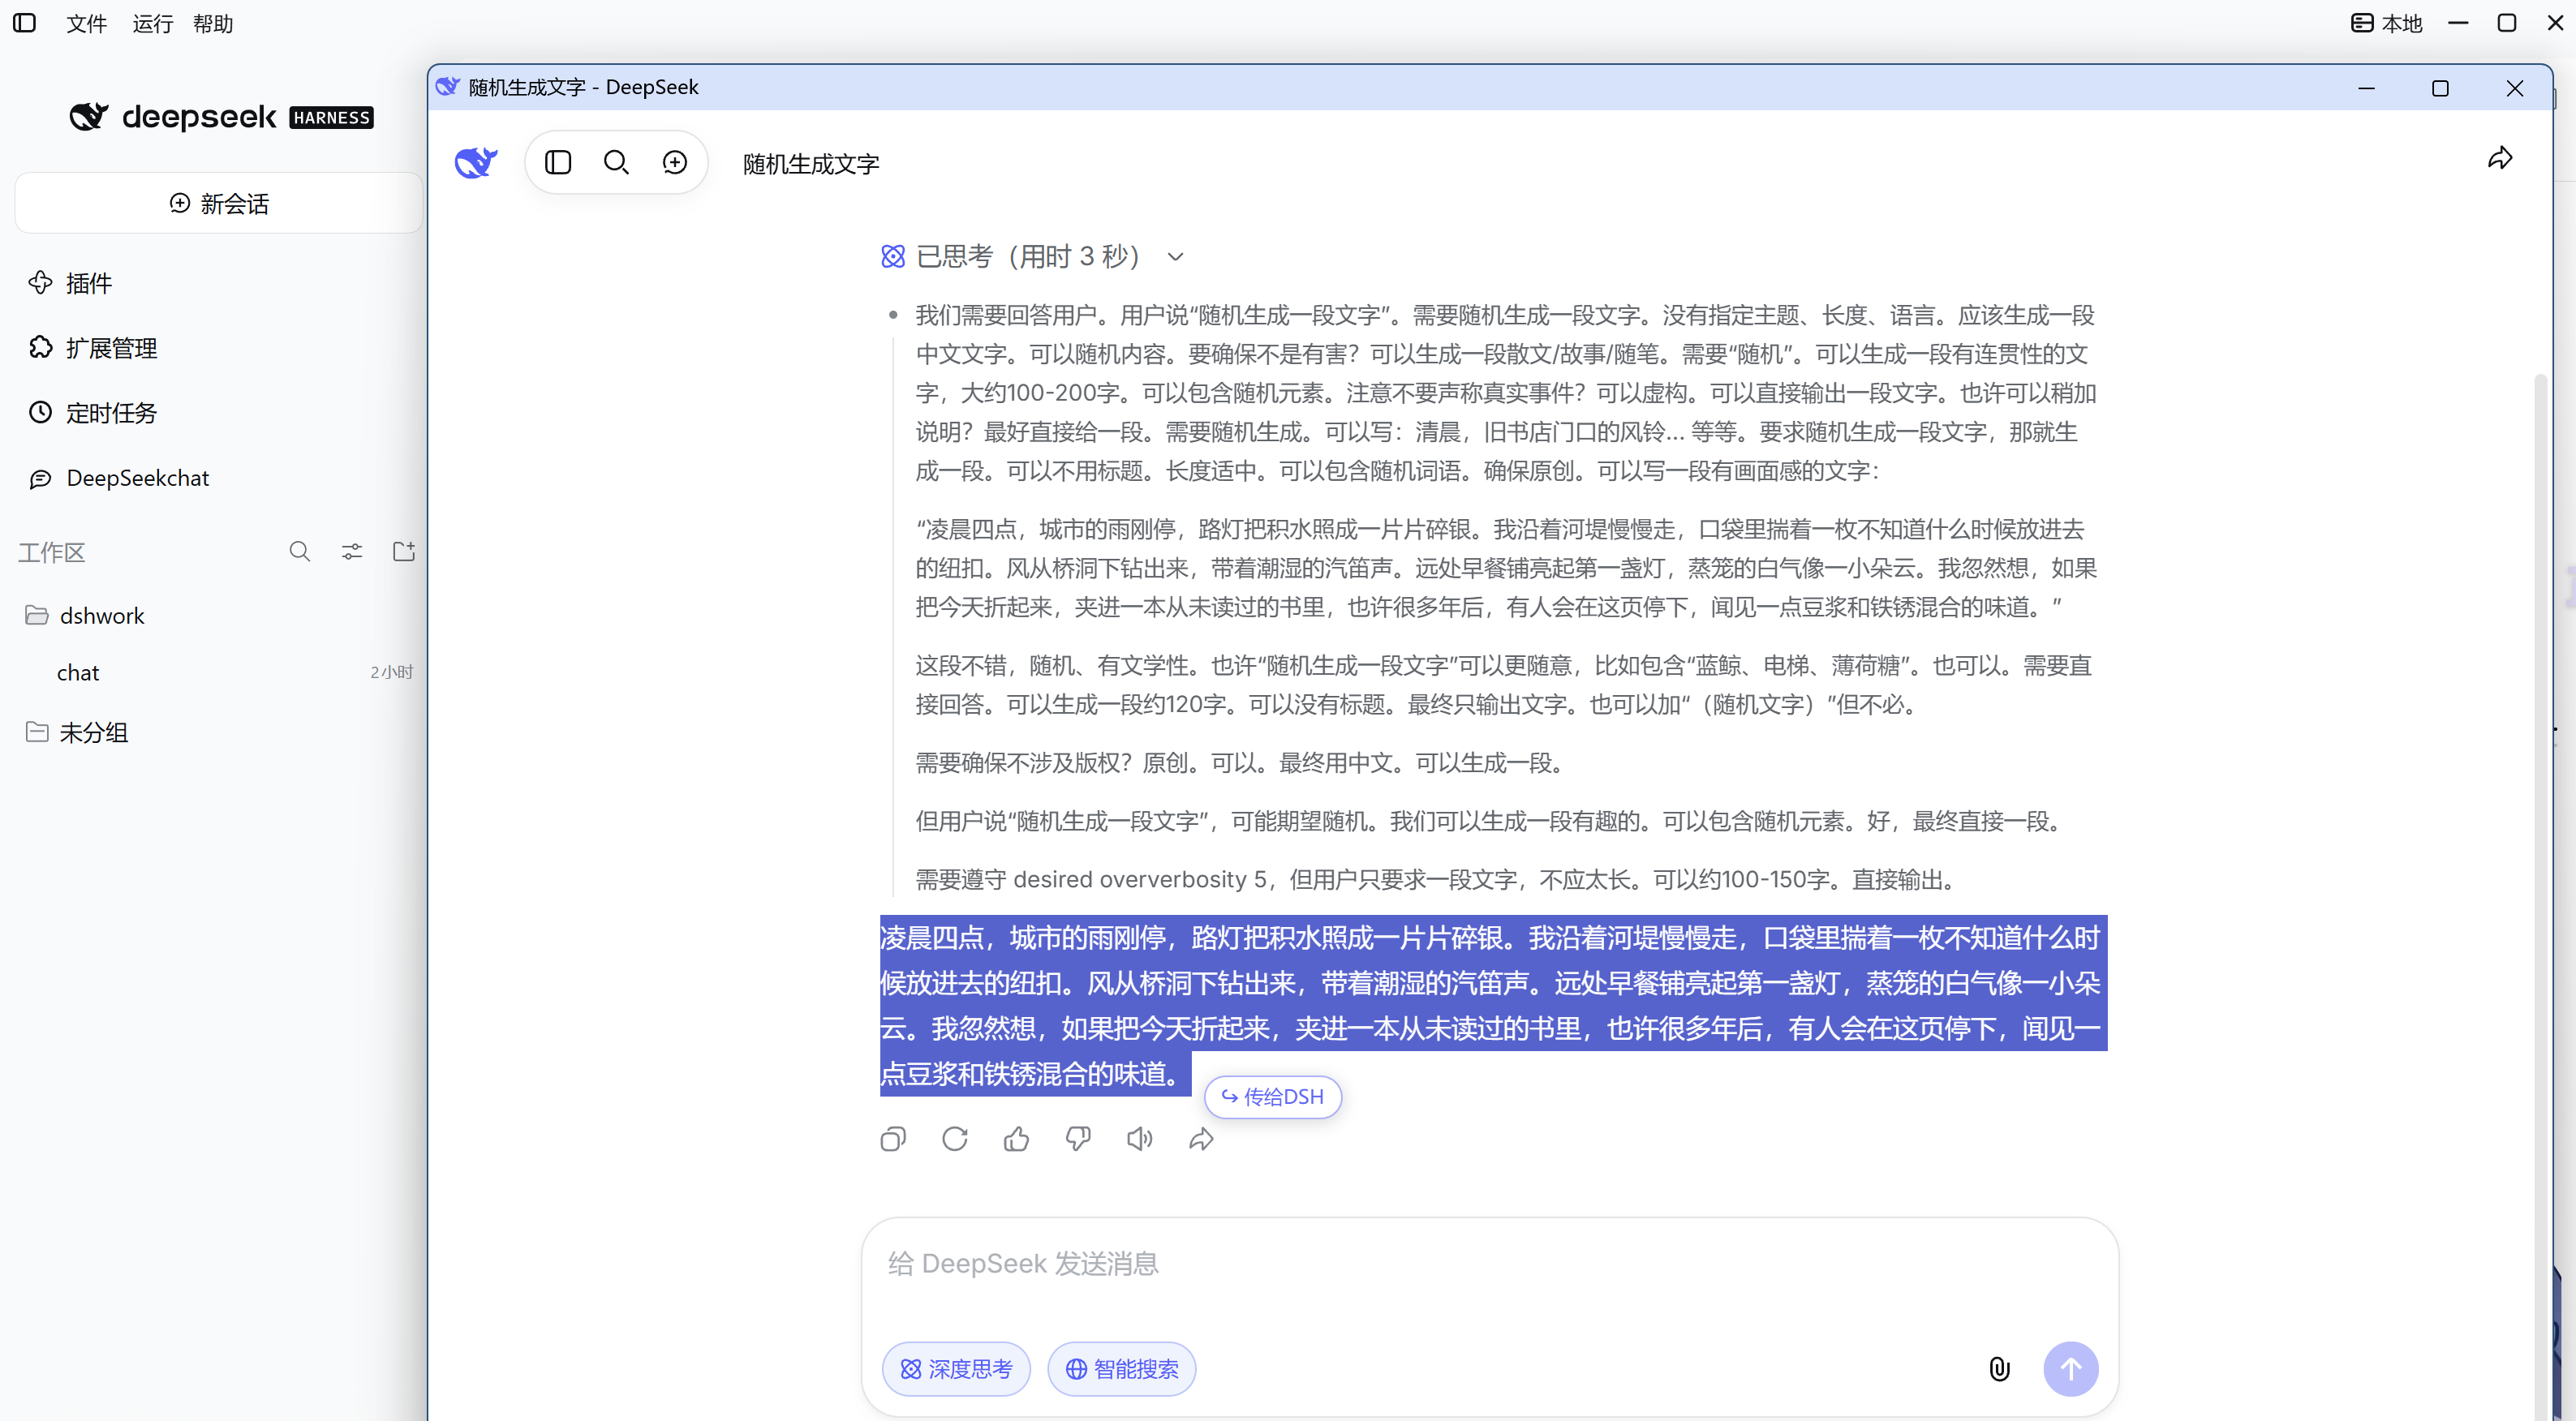Viewport: 2576px width, 1421px height.
Task: Open the 帮助 menu
Action: pos(213,23)
